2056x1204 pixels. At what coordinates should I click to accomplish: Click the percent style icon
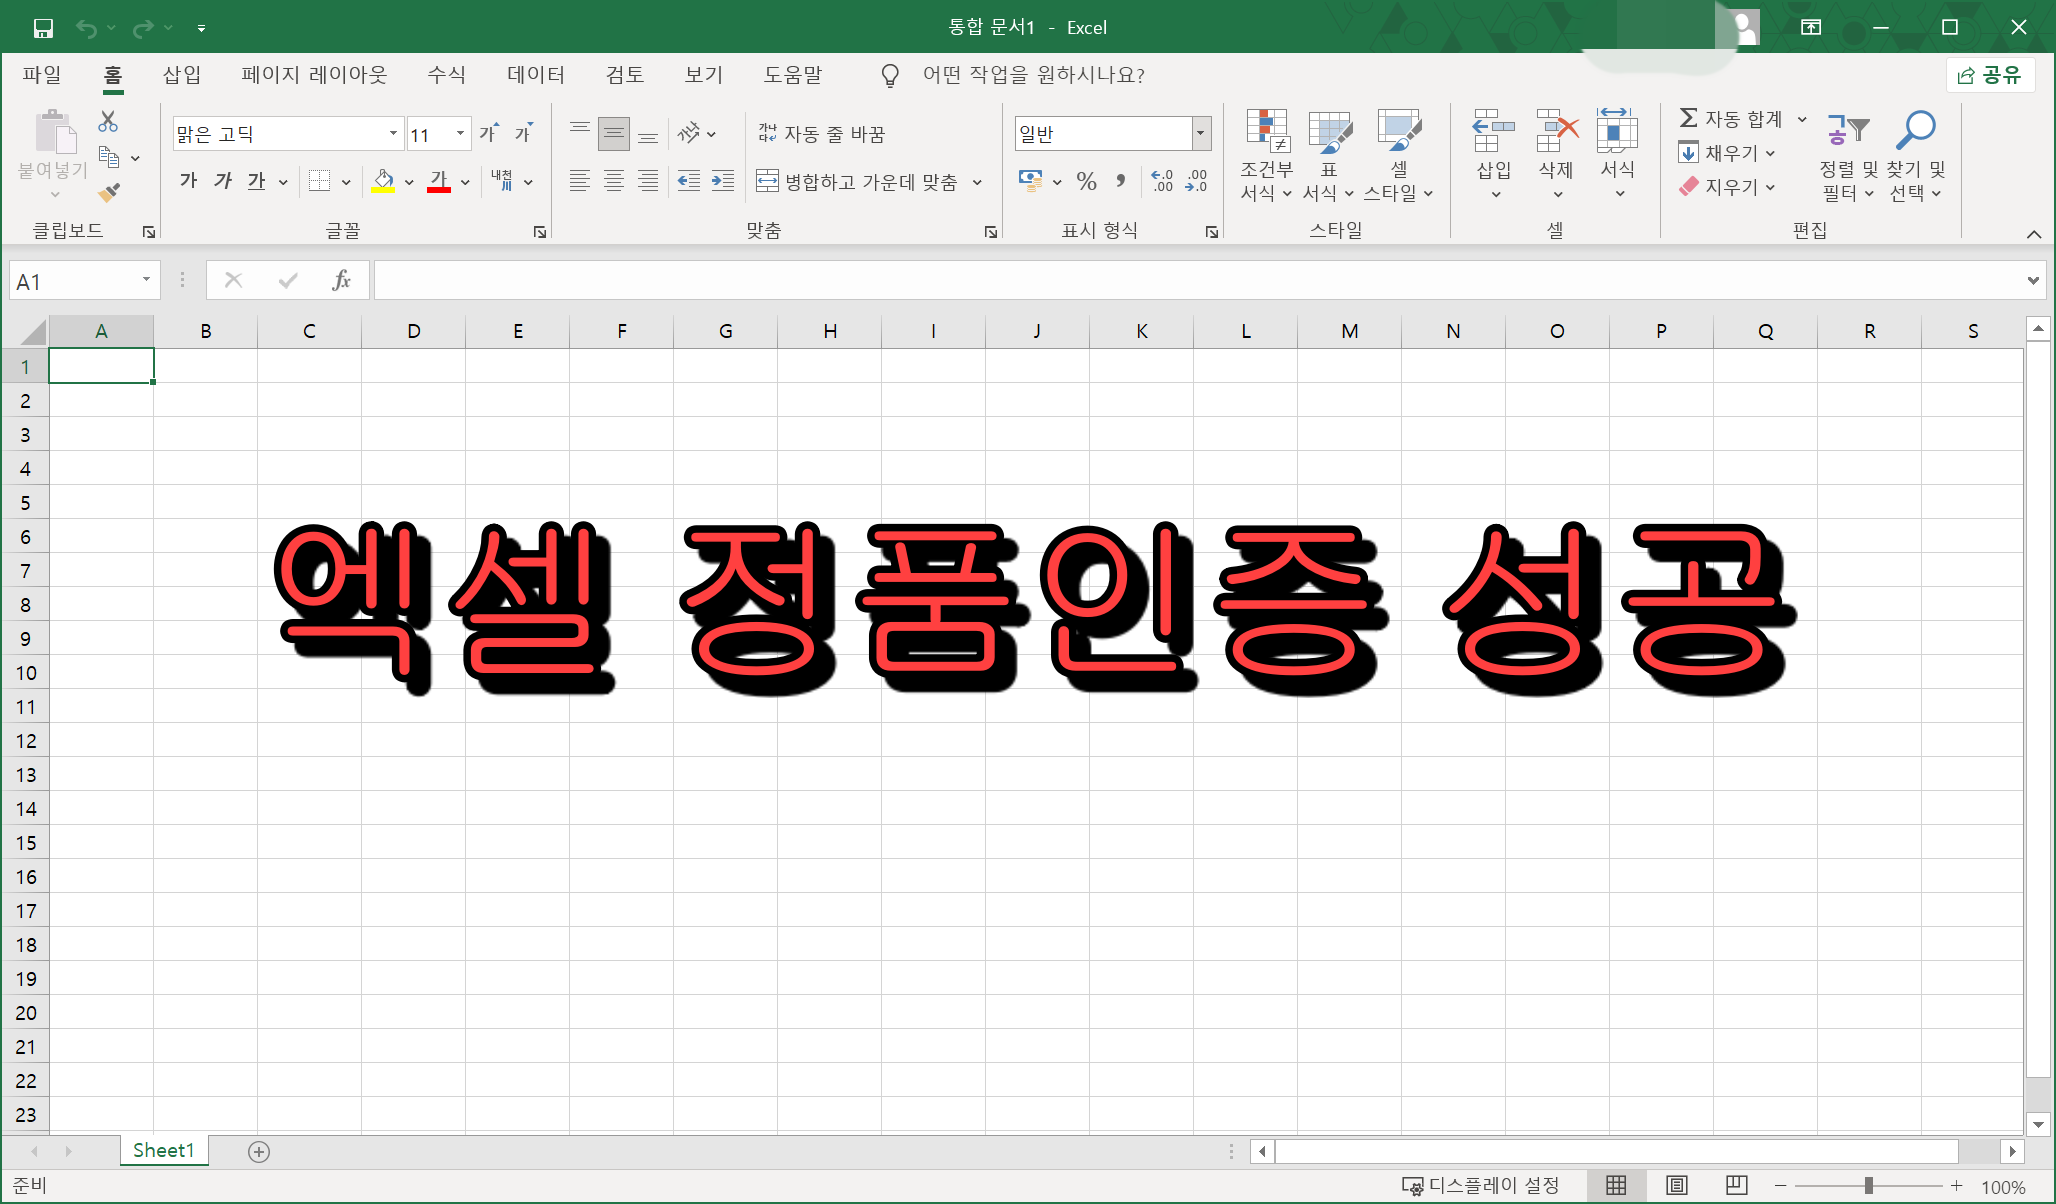coord(1086,181)
